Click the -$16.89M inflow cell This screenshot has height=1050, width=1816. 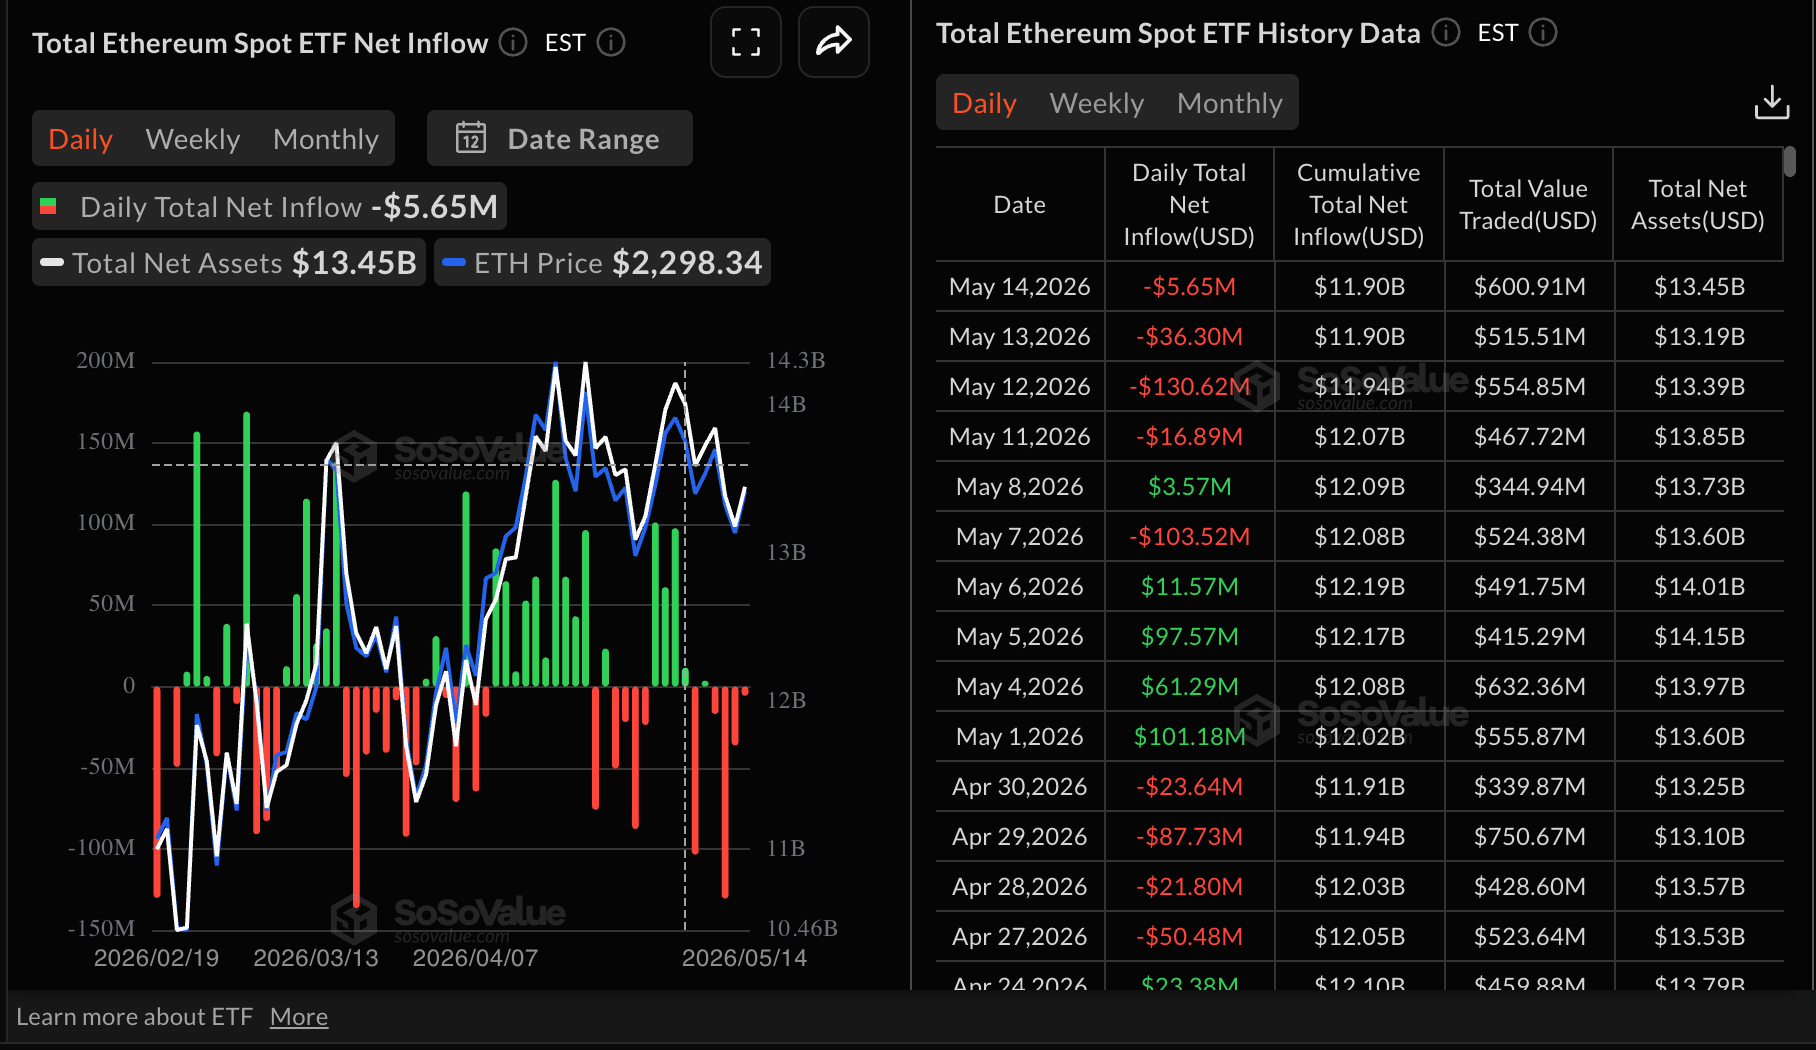coord(1189,437)
